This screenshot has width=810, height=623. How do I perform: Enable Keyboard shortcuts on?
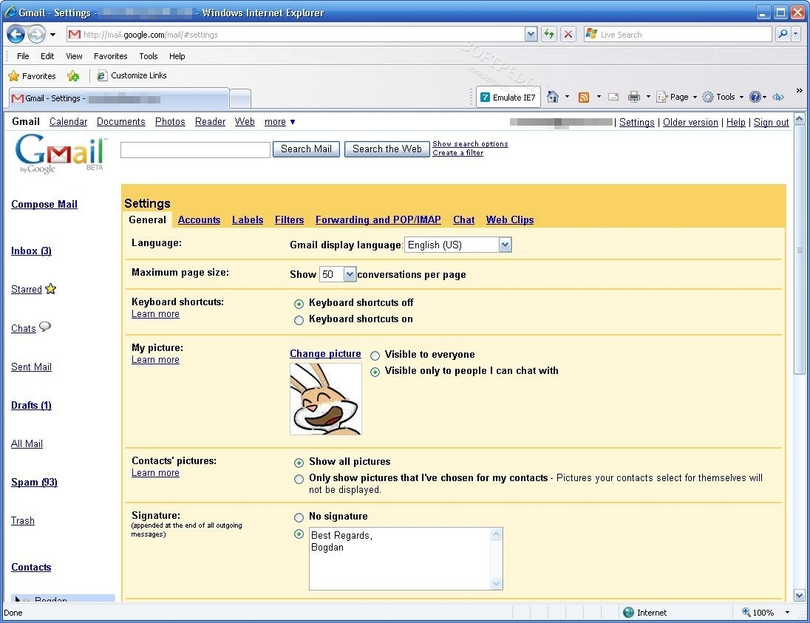[x=299, y=320]
